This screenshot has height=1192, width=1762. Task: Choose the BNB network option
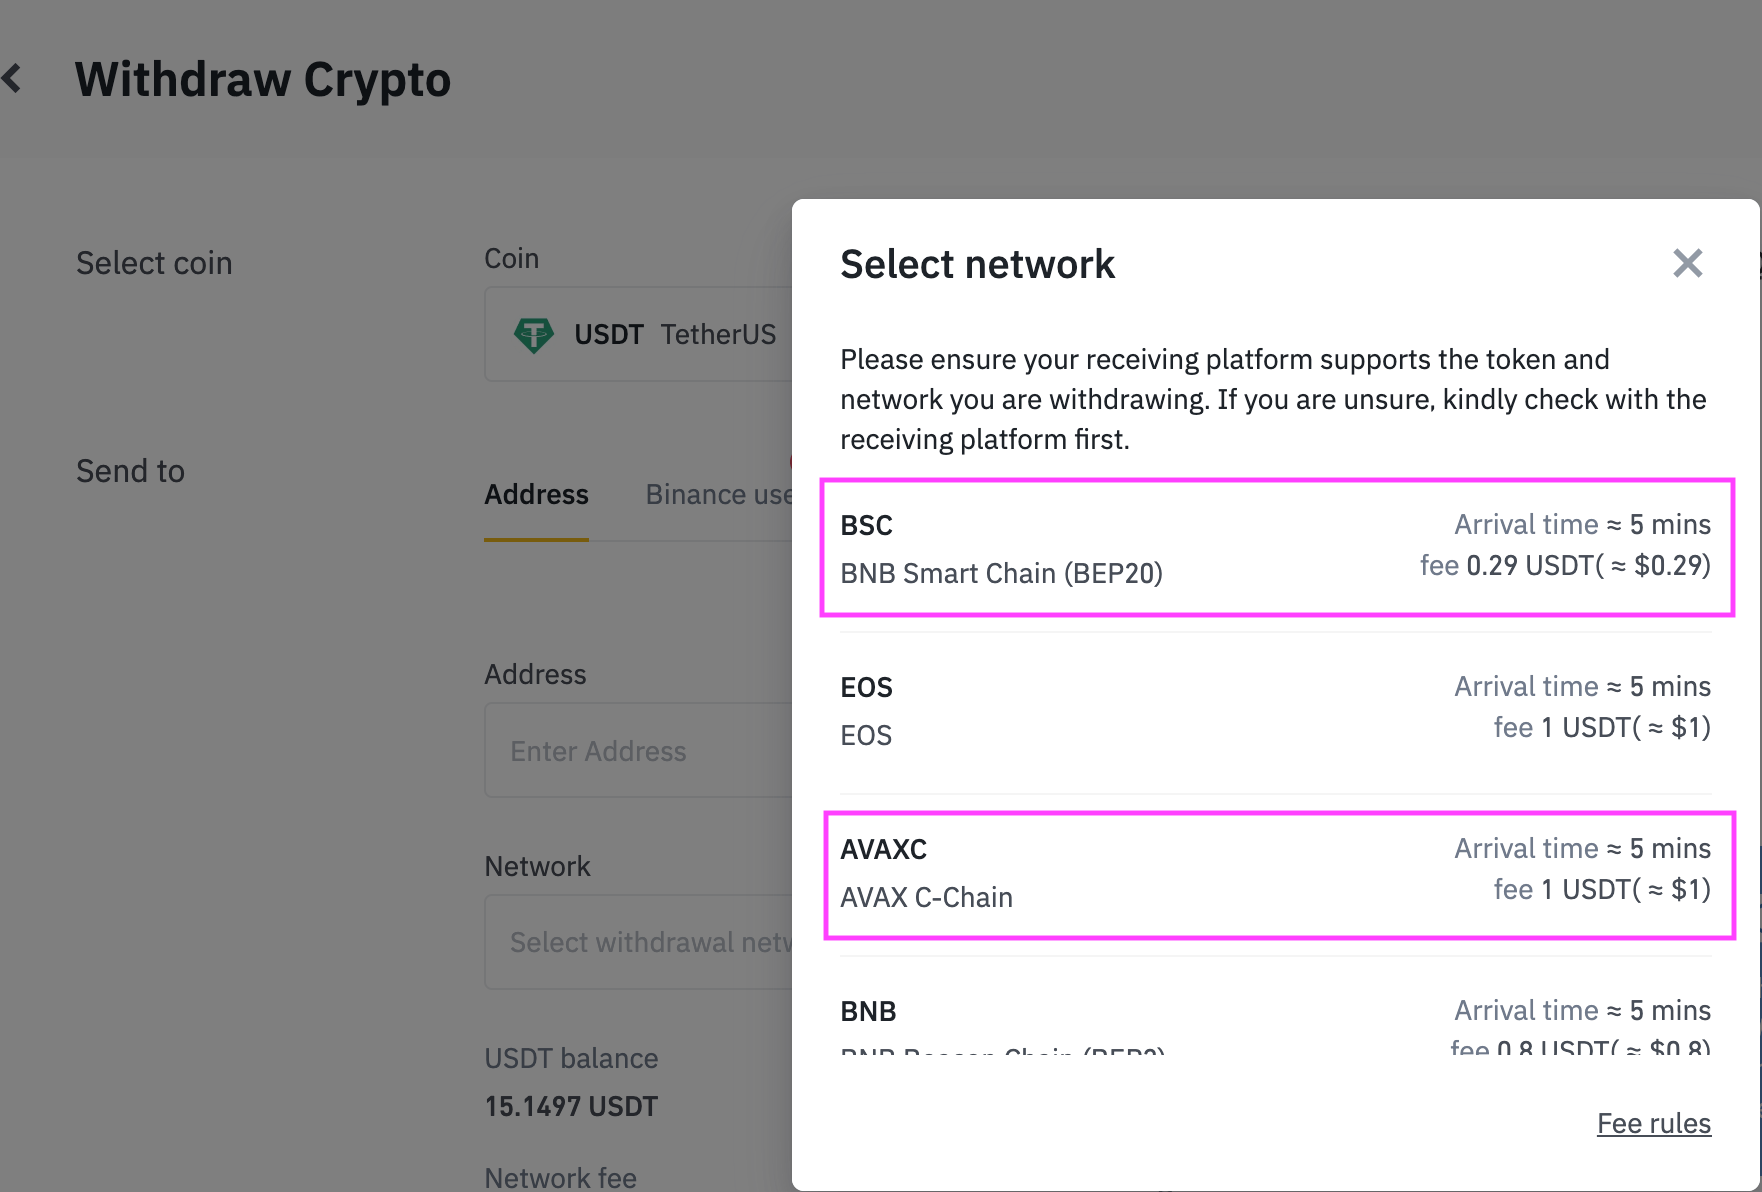coord(1276,1022)
